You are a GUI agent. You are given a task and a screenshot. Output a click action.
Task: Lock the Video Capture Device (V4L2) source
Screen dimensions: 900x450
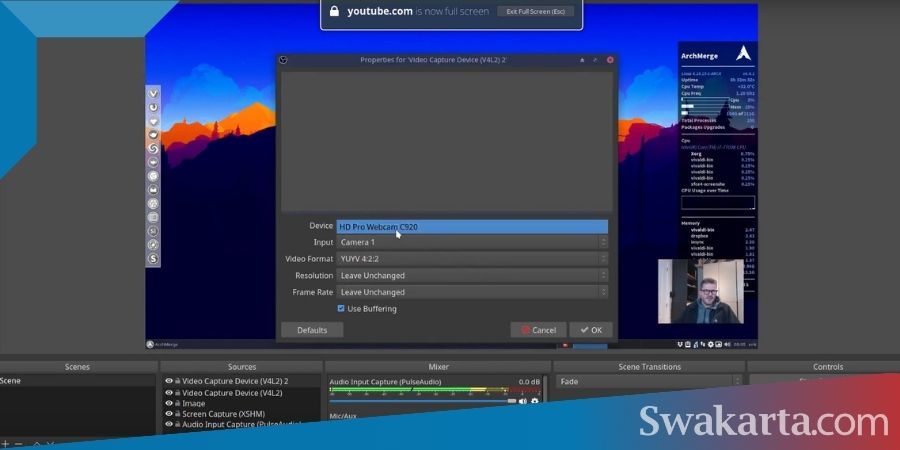click(177, 393)
